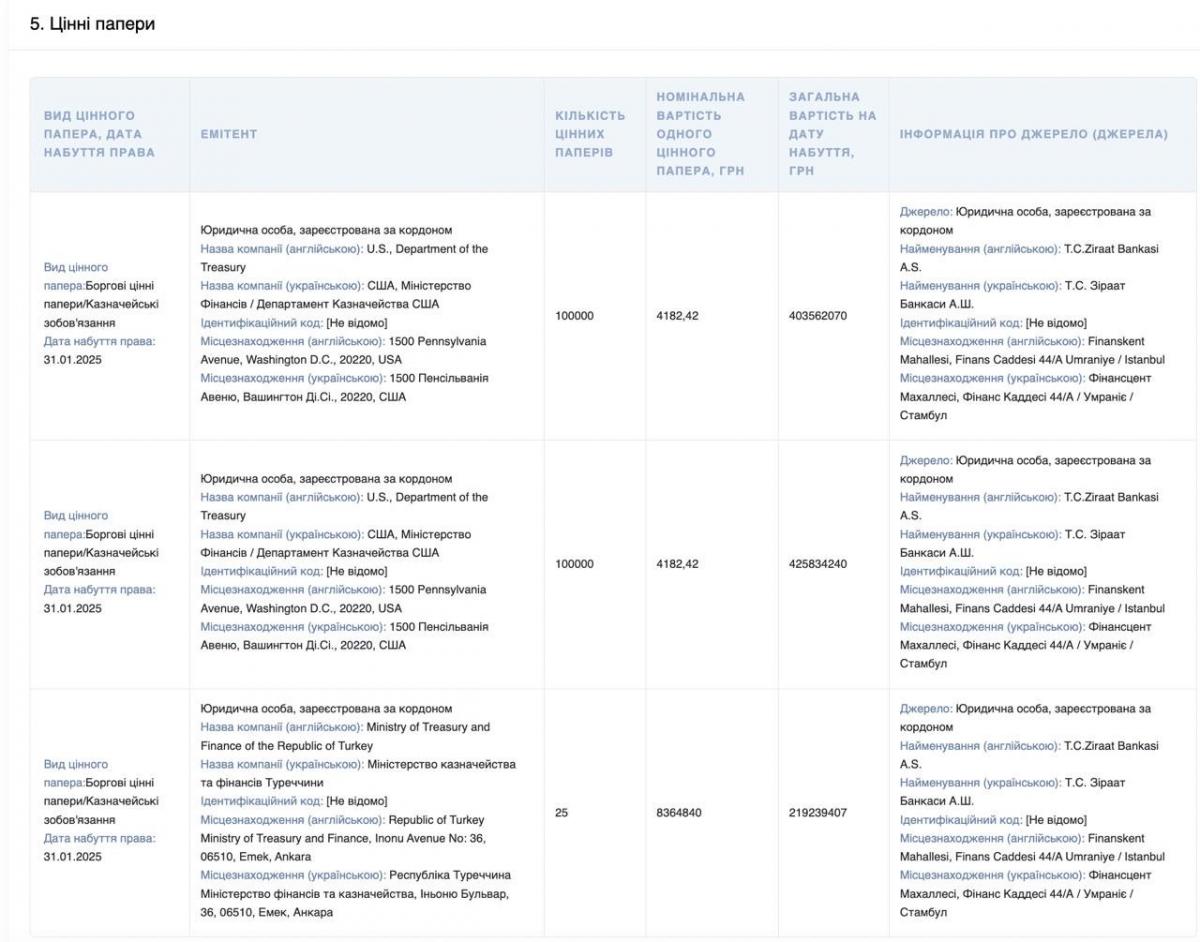
Task: Click the 'Номінальна вартість одного цінного папера' header
Action: point(700,134)
